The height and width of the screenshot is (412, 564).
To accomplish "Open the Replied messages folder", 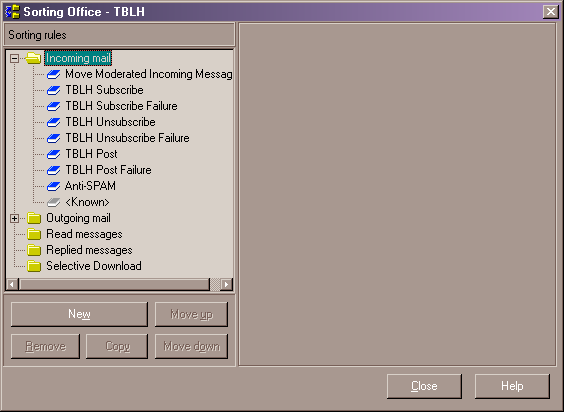I will (89, 250).
